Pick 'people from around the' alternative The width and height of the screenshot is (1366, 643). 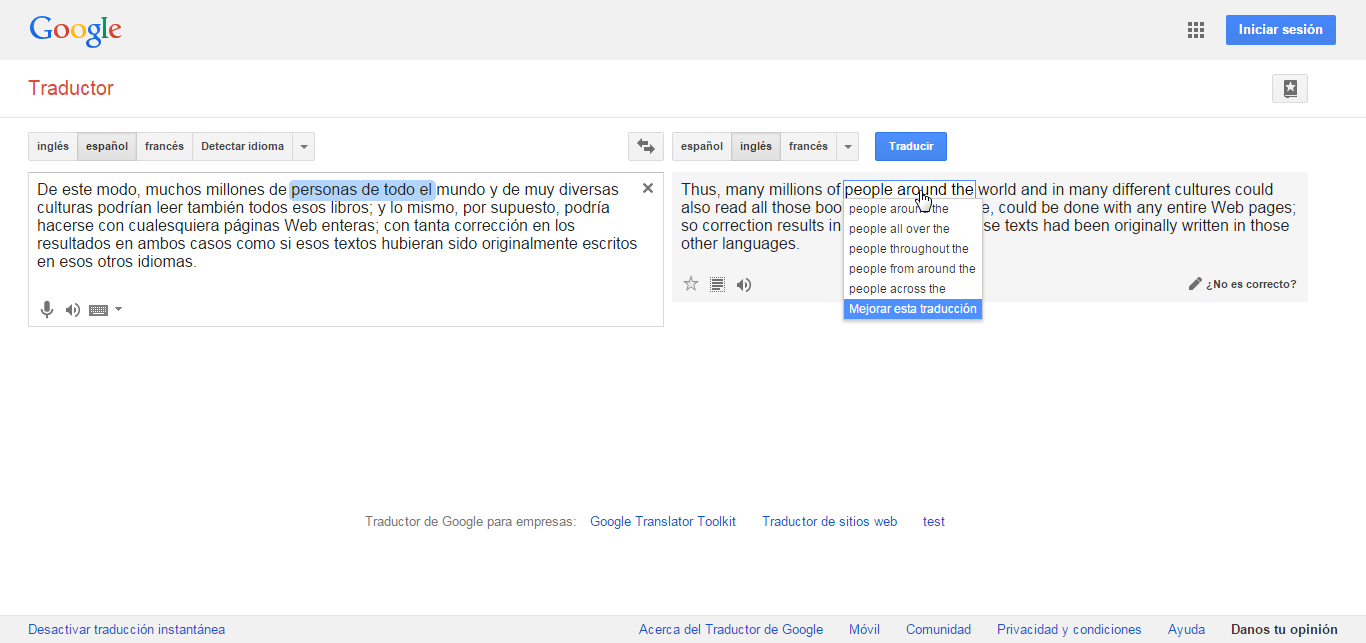click(x=912, y=269)
